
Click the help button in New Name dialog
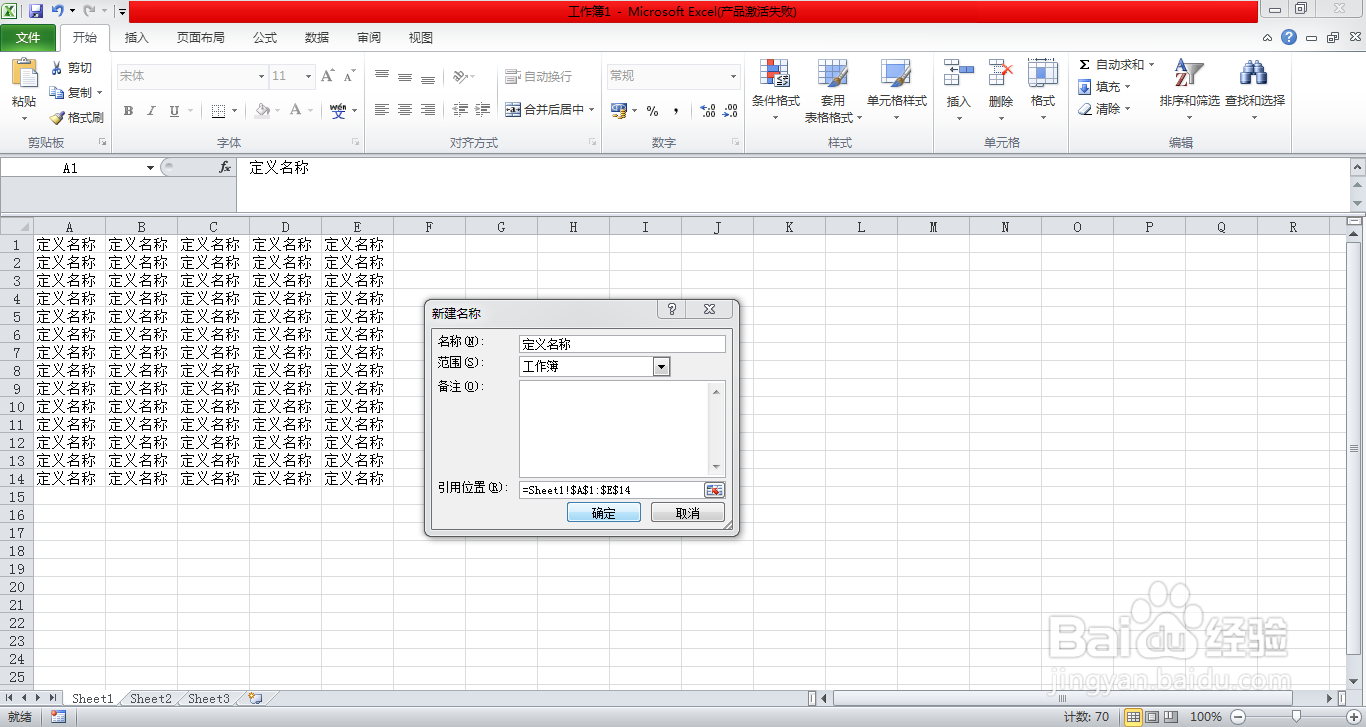pyautogui.click(x=672, y=310)
